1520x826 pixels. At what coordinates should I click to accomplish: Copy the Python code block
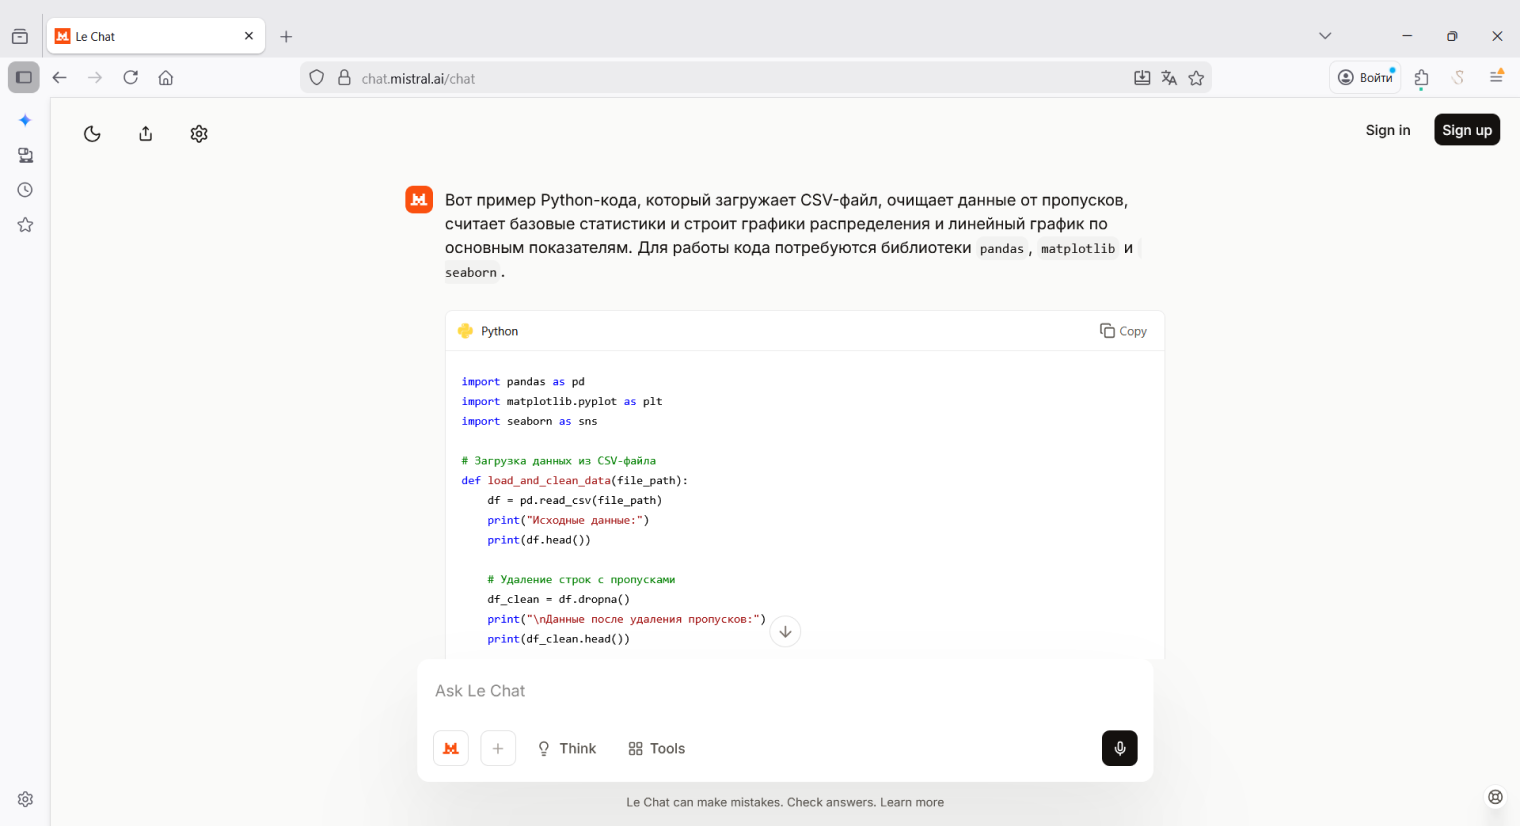(x=1123, y=331)
